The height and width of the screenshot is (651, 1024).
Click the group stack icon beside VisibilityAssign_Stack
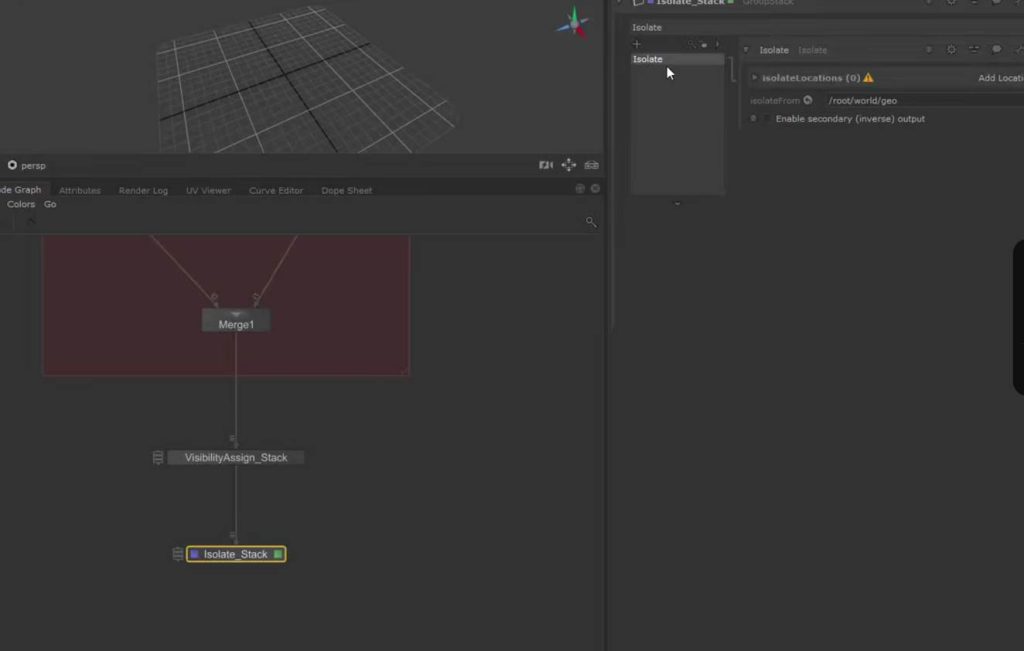coord(158,458)
